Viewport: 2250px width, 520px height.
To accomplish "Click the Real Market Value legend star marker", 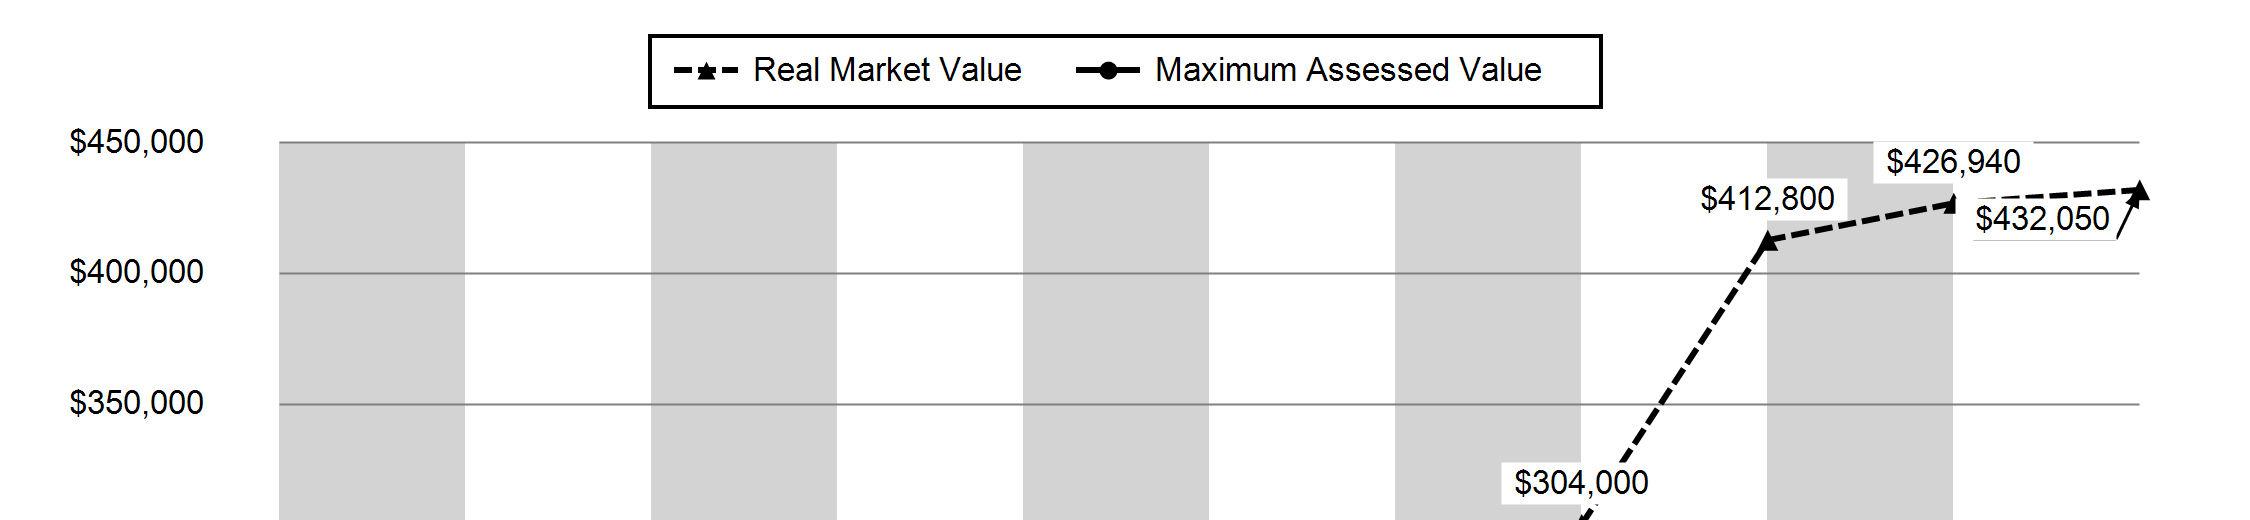I will tap(706, 71).
